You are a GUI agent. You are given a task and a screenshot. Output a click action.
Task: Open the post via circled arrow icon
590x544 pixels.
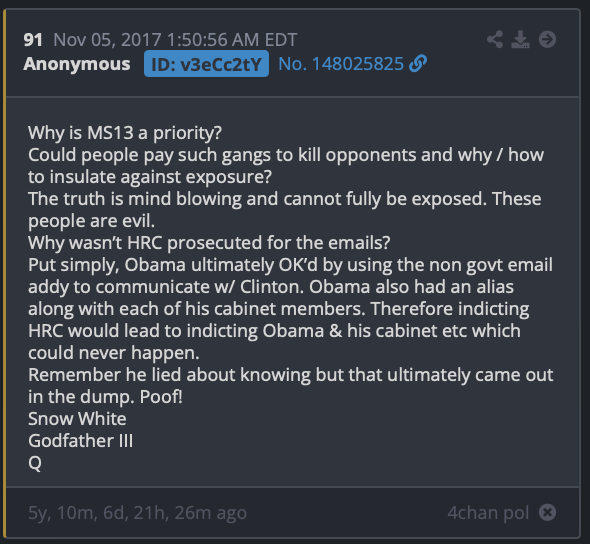click(x=547, y=40)
